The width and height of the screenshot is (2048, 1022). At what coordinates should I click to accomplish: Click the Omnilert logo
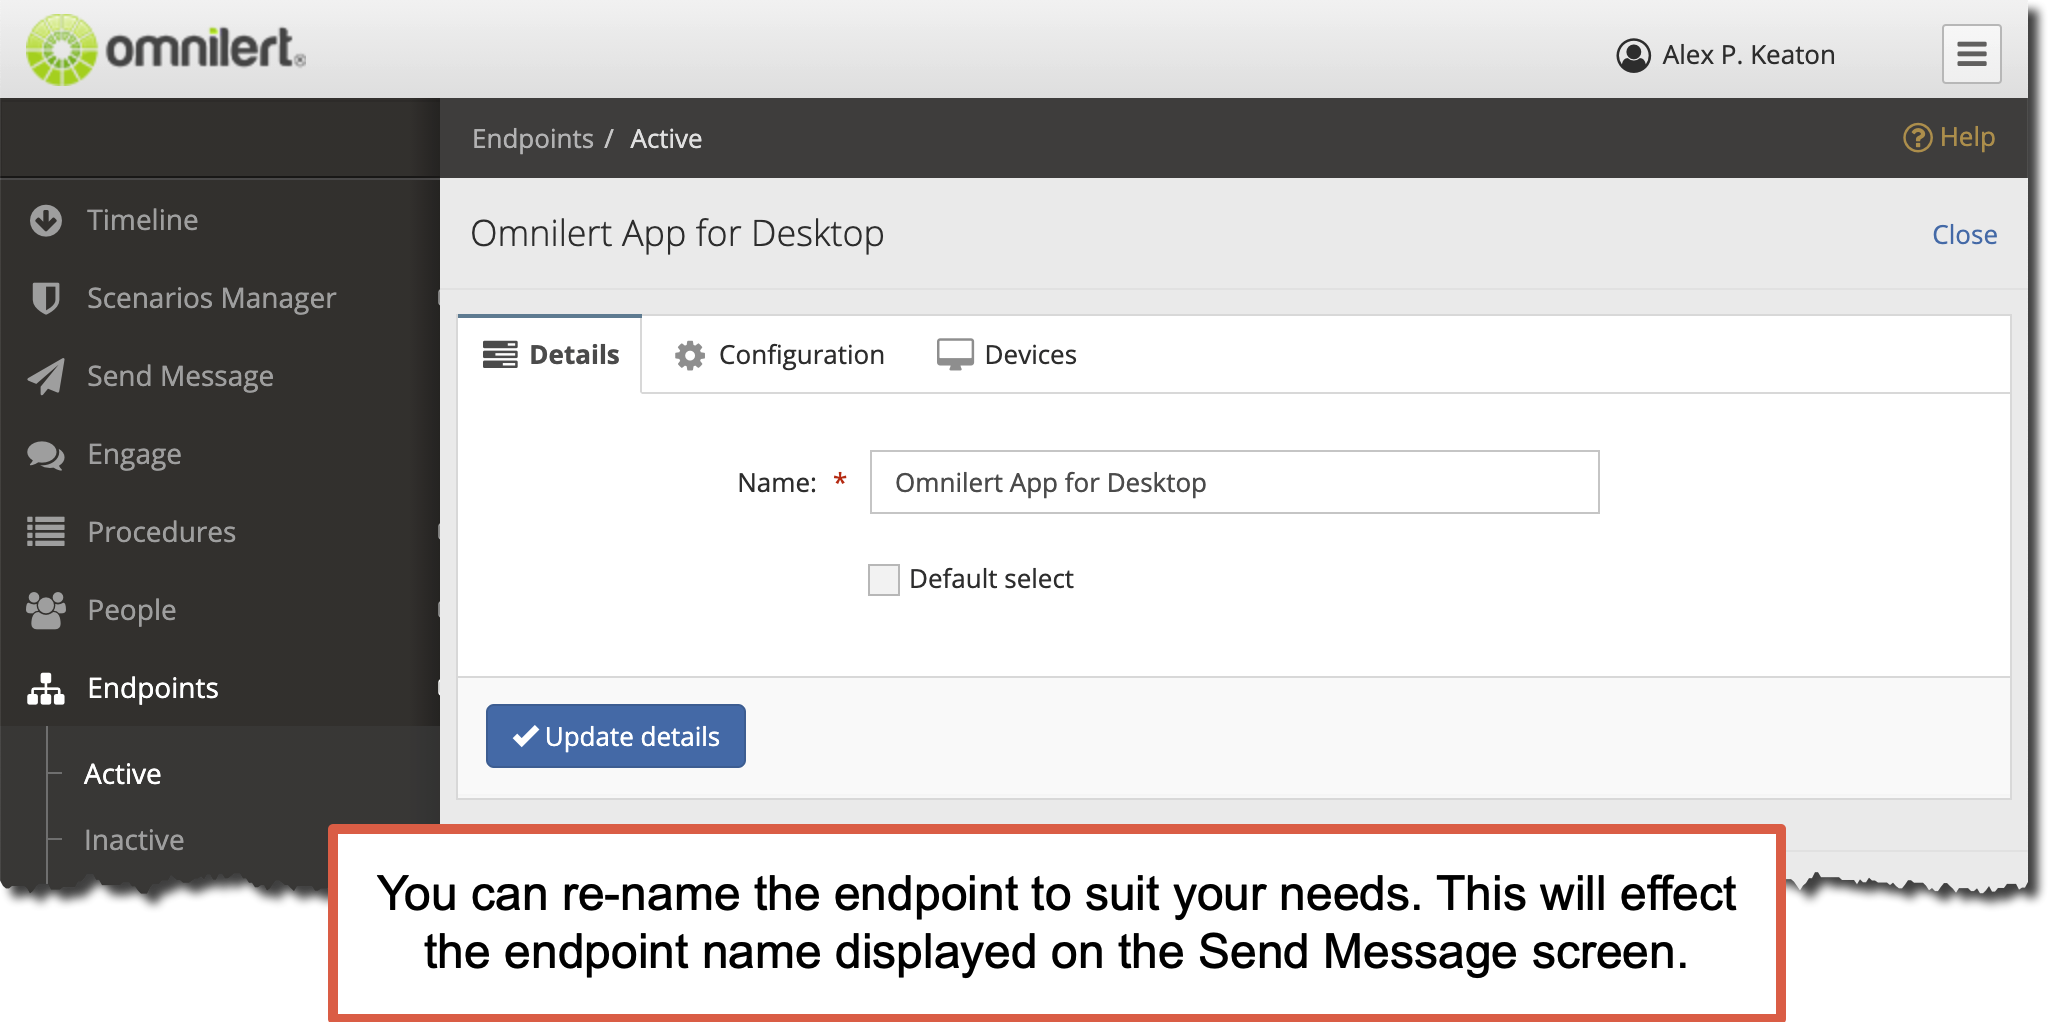coord(165,49)
